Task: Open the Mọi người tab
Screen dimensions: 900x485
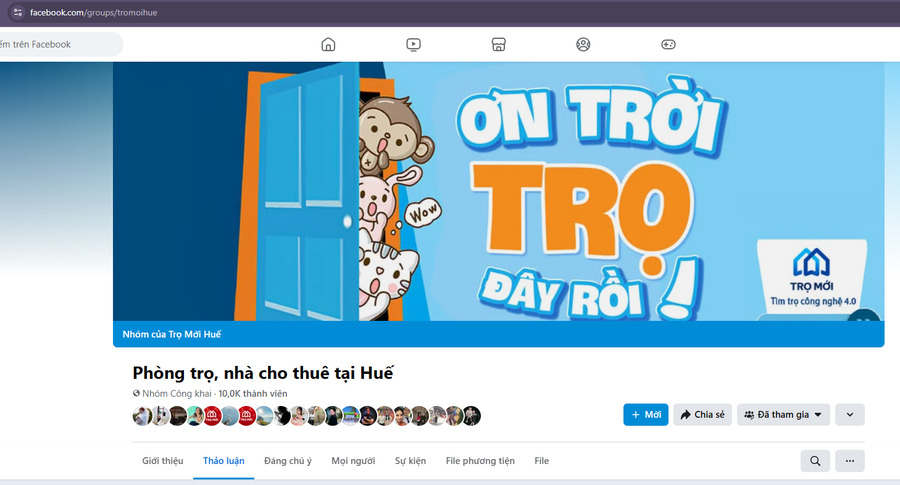Action: 353,461
